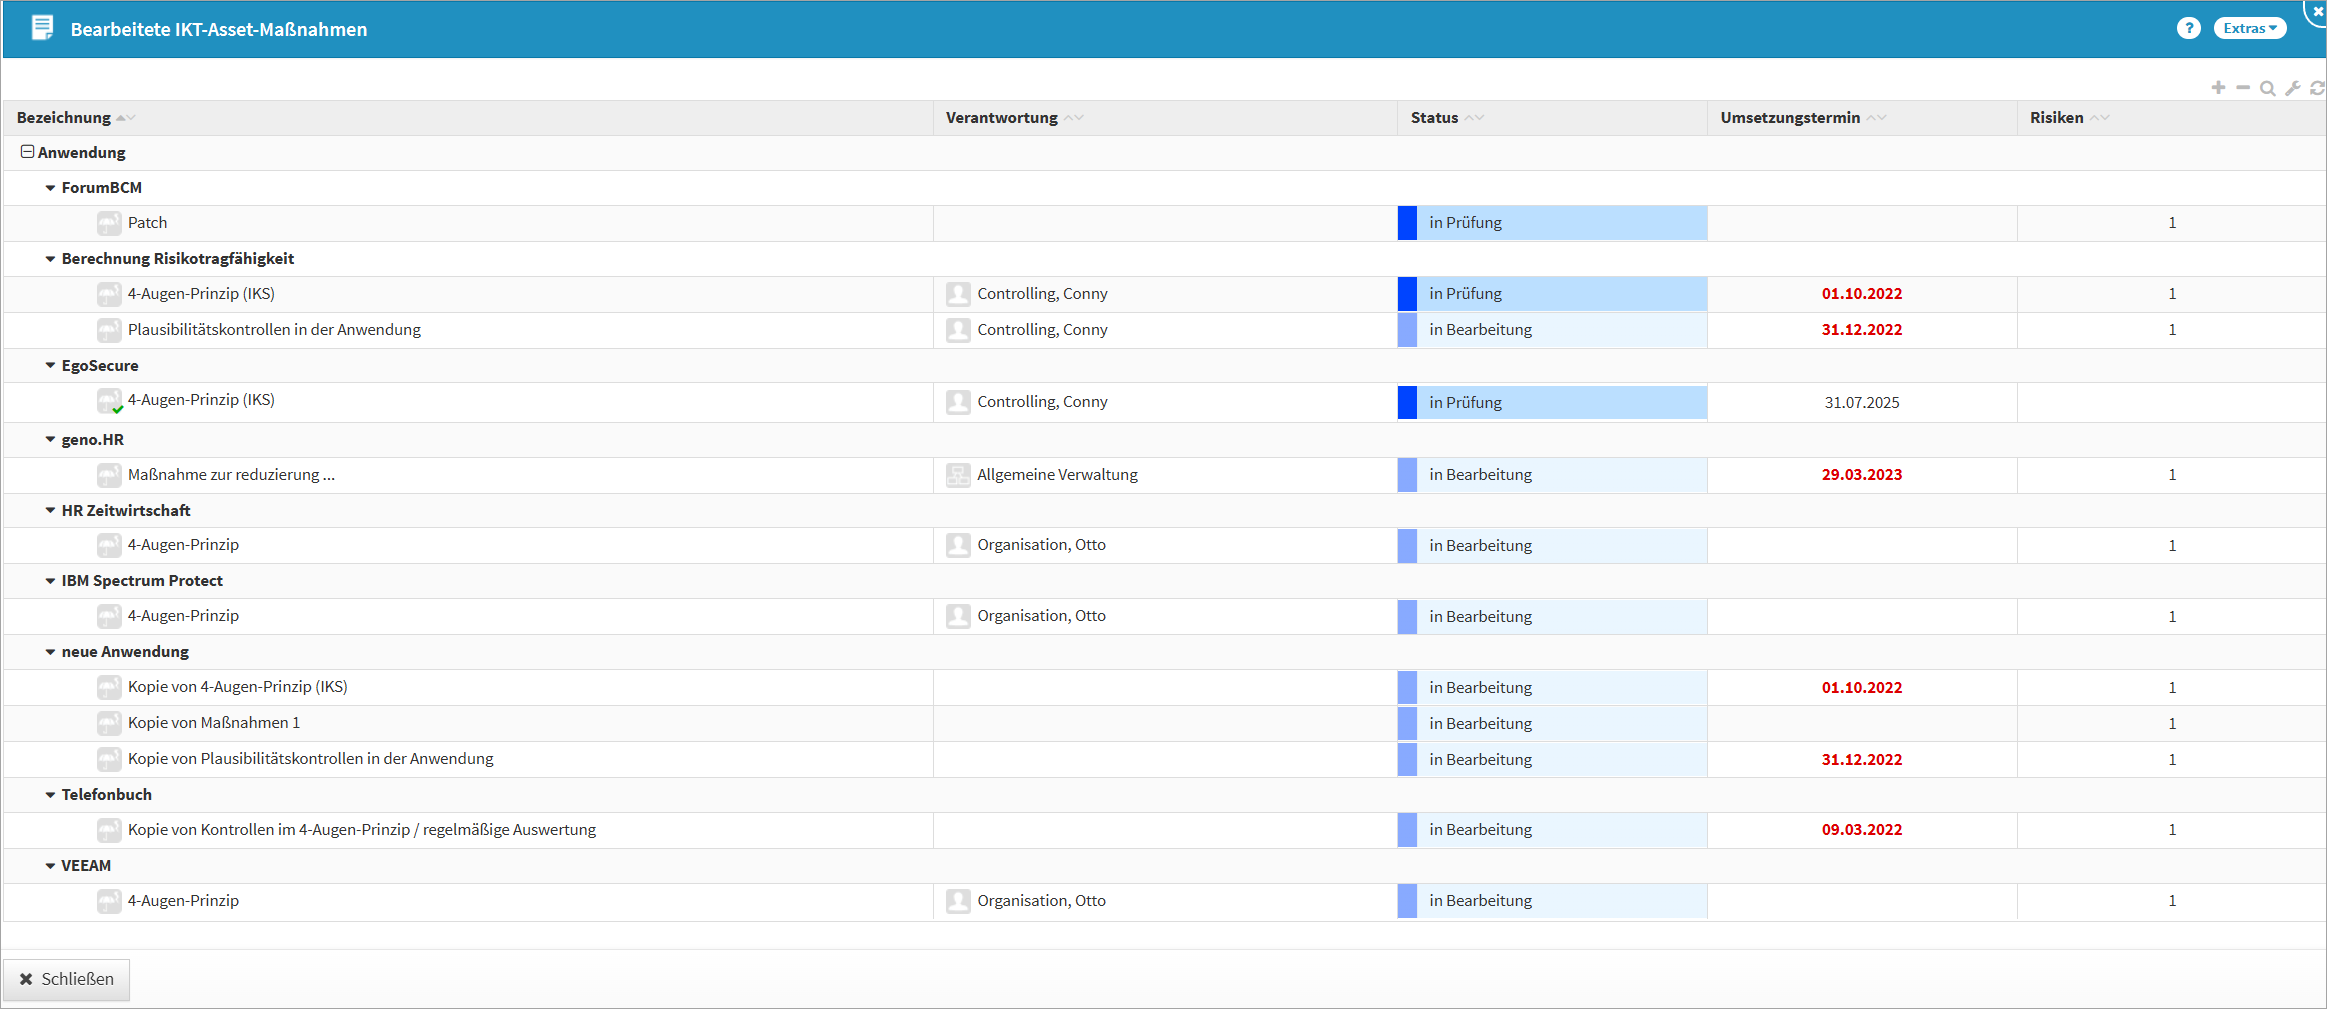Click the help question mark icon
Viewport: 2327px width, 1009px height.
coord(2188,28)
